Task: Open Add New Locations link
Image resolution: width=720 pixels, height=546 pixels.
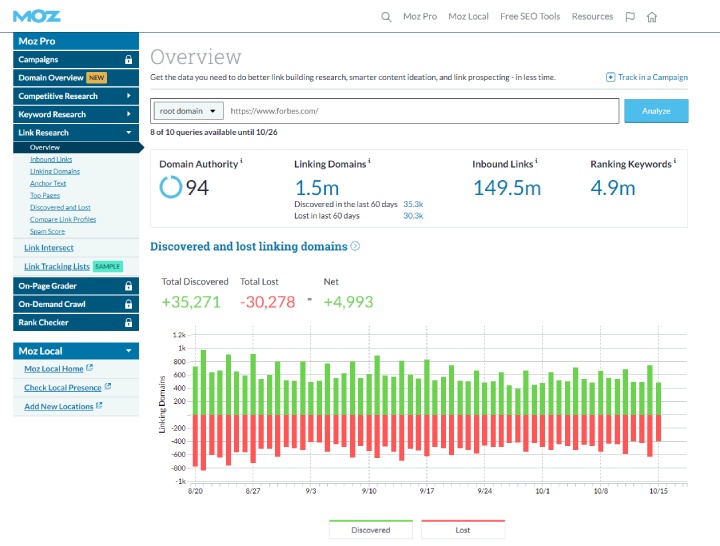Action: point(58,406)
